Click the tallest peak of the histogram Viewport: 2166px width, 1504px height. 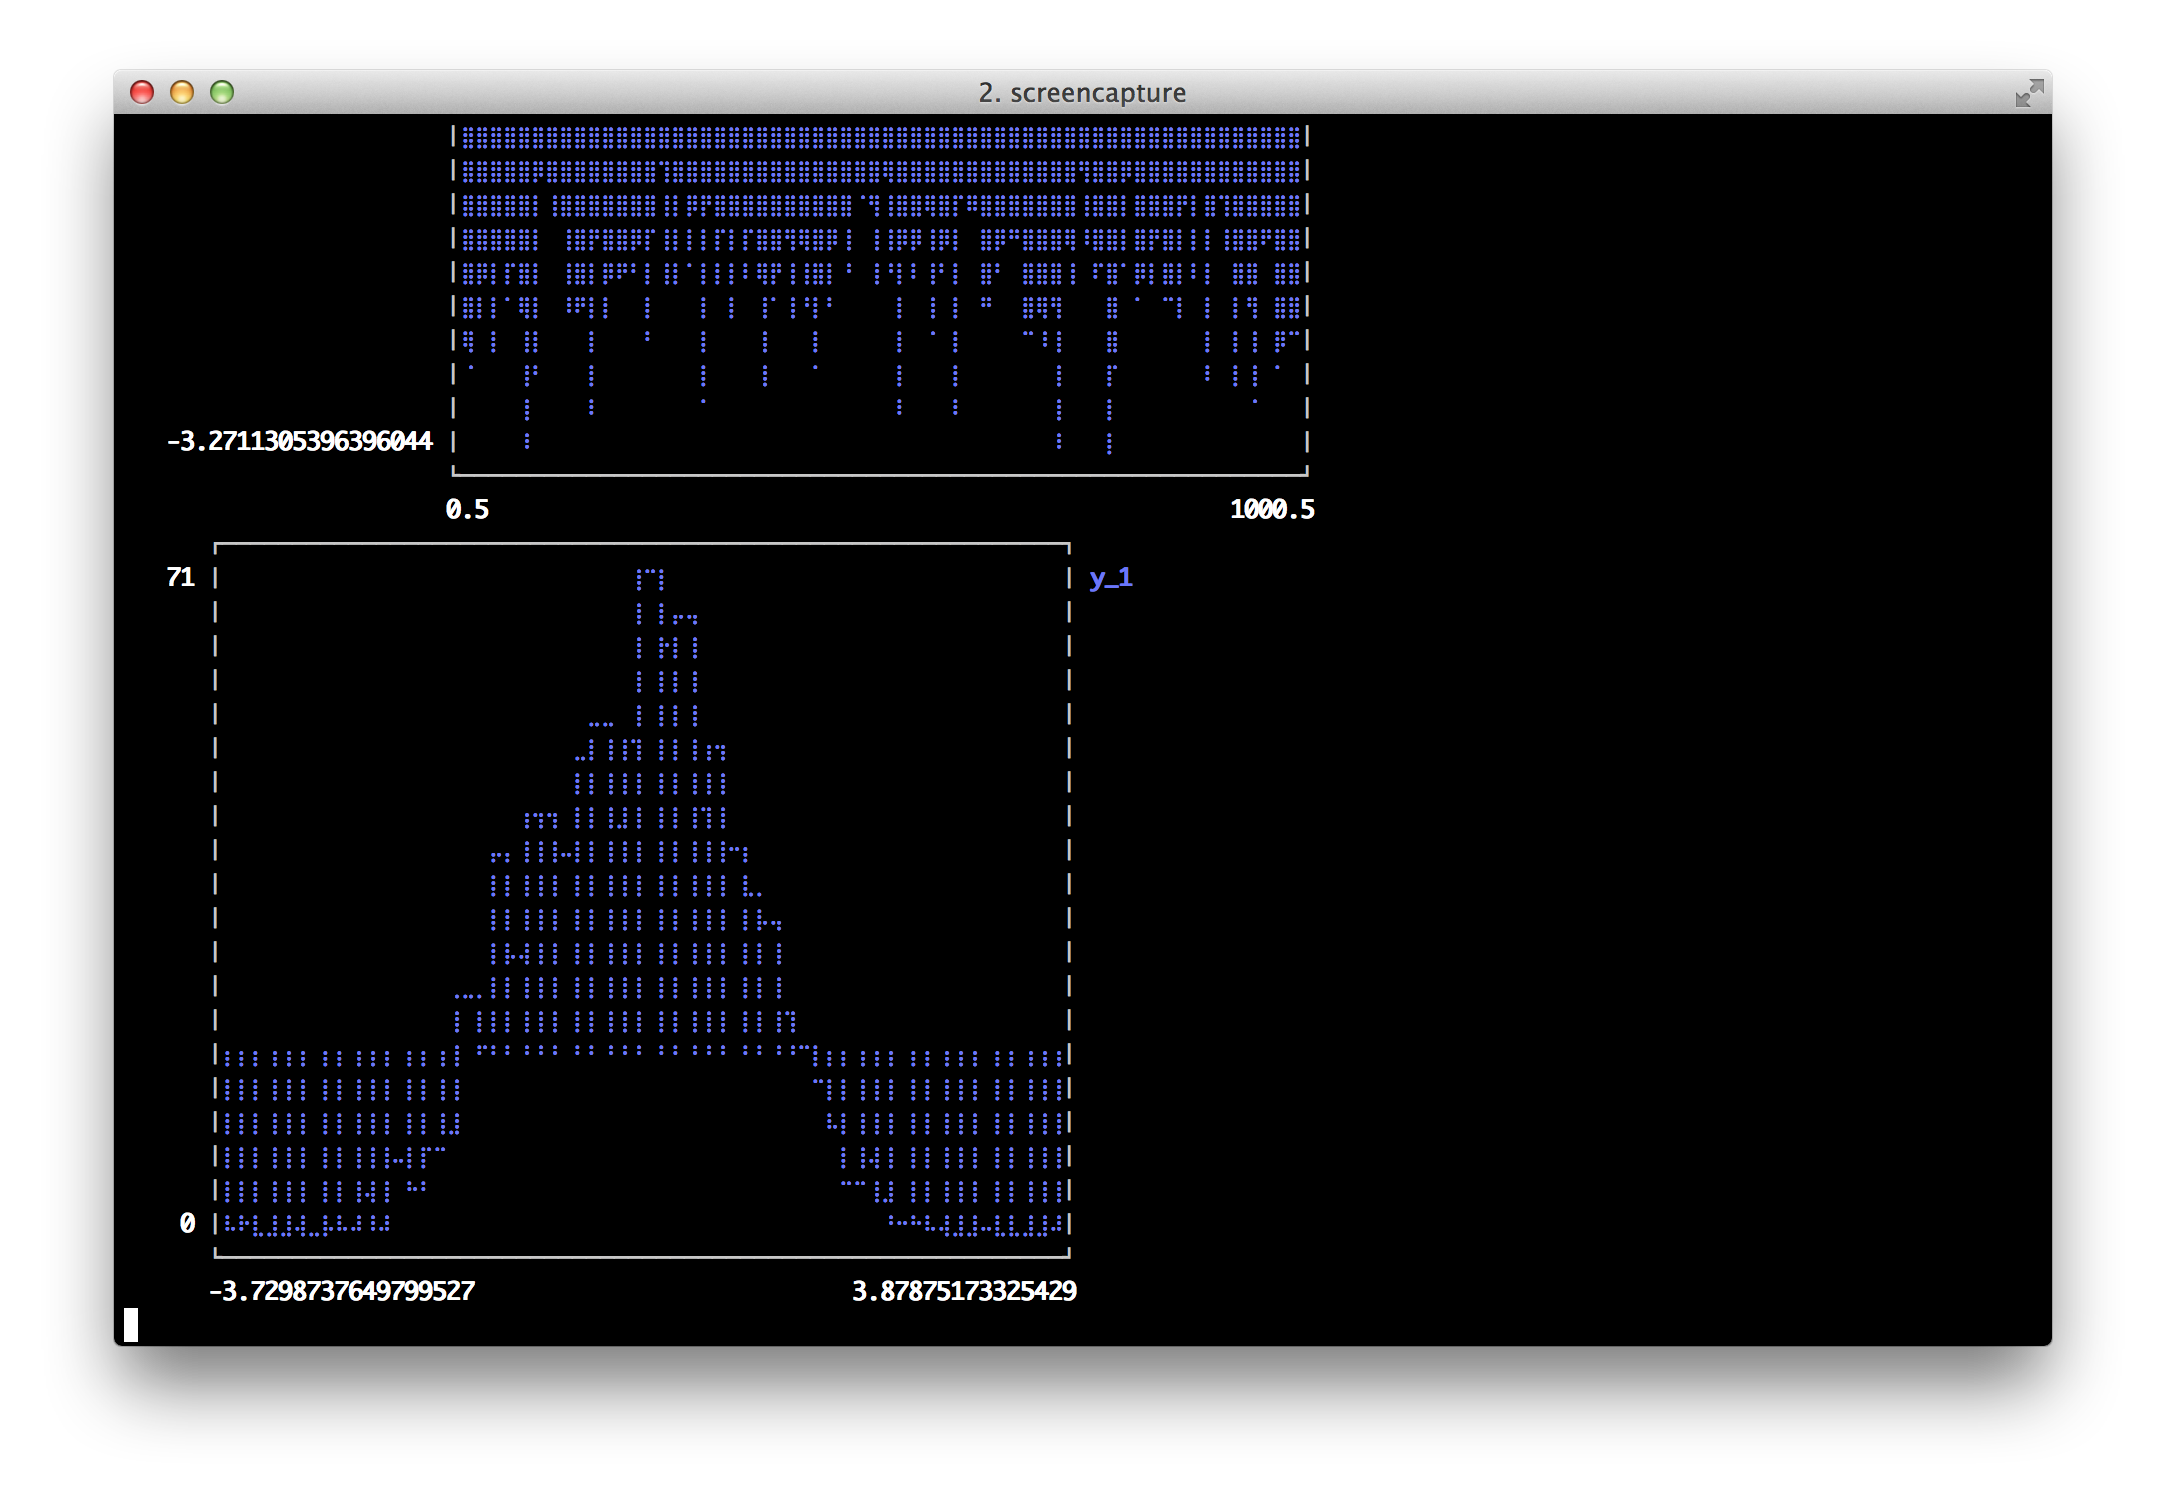(x=650, y=580)
